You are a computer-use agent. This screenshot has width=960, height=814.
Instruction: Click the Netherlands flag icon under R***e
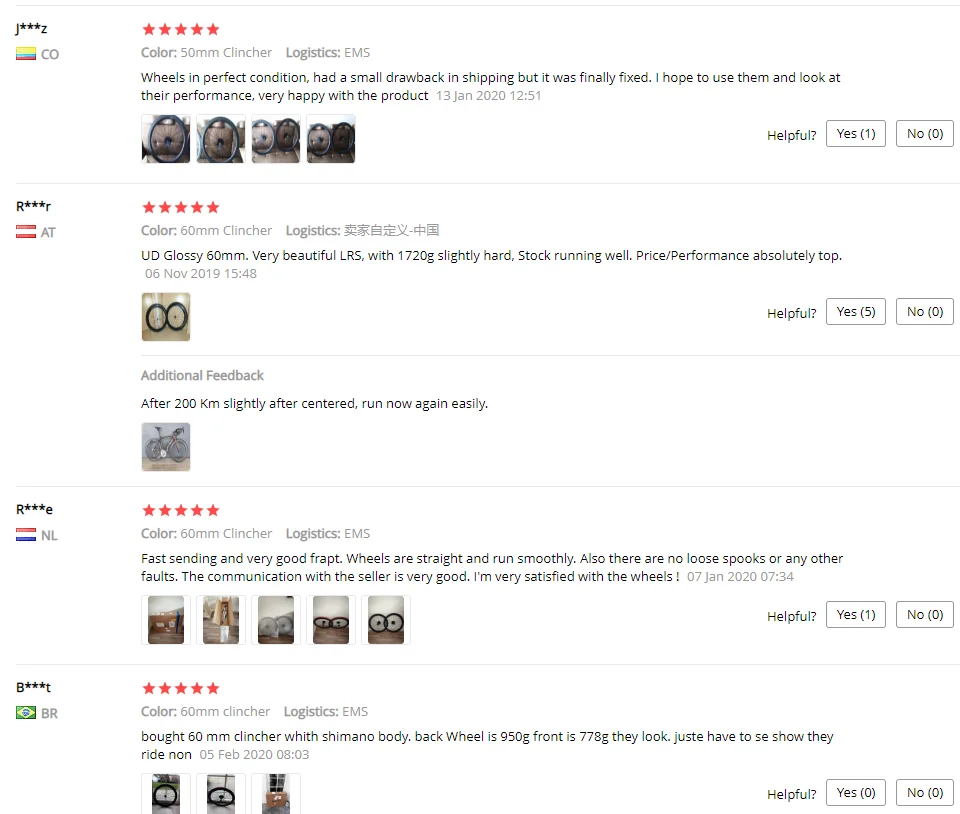click(26, 535)
